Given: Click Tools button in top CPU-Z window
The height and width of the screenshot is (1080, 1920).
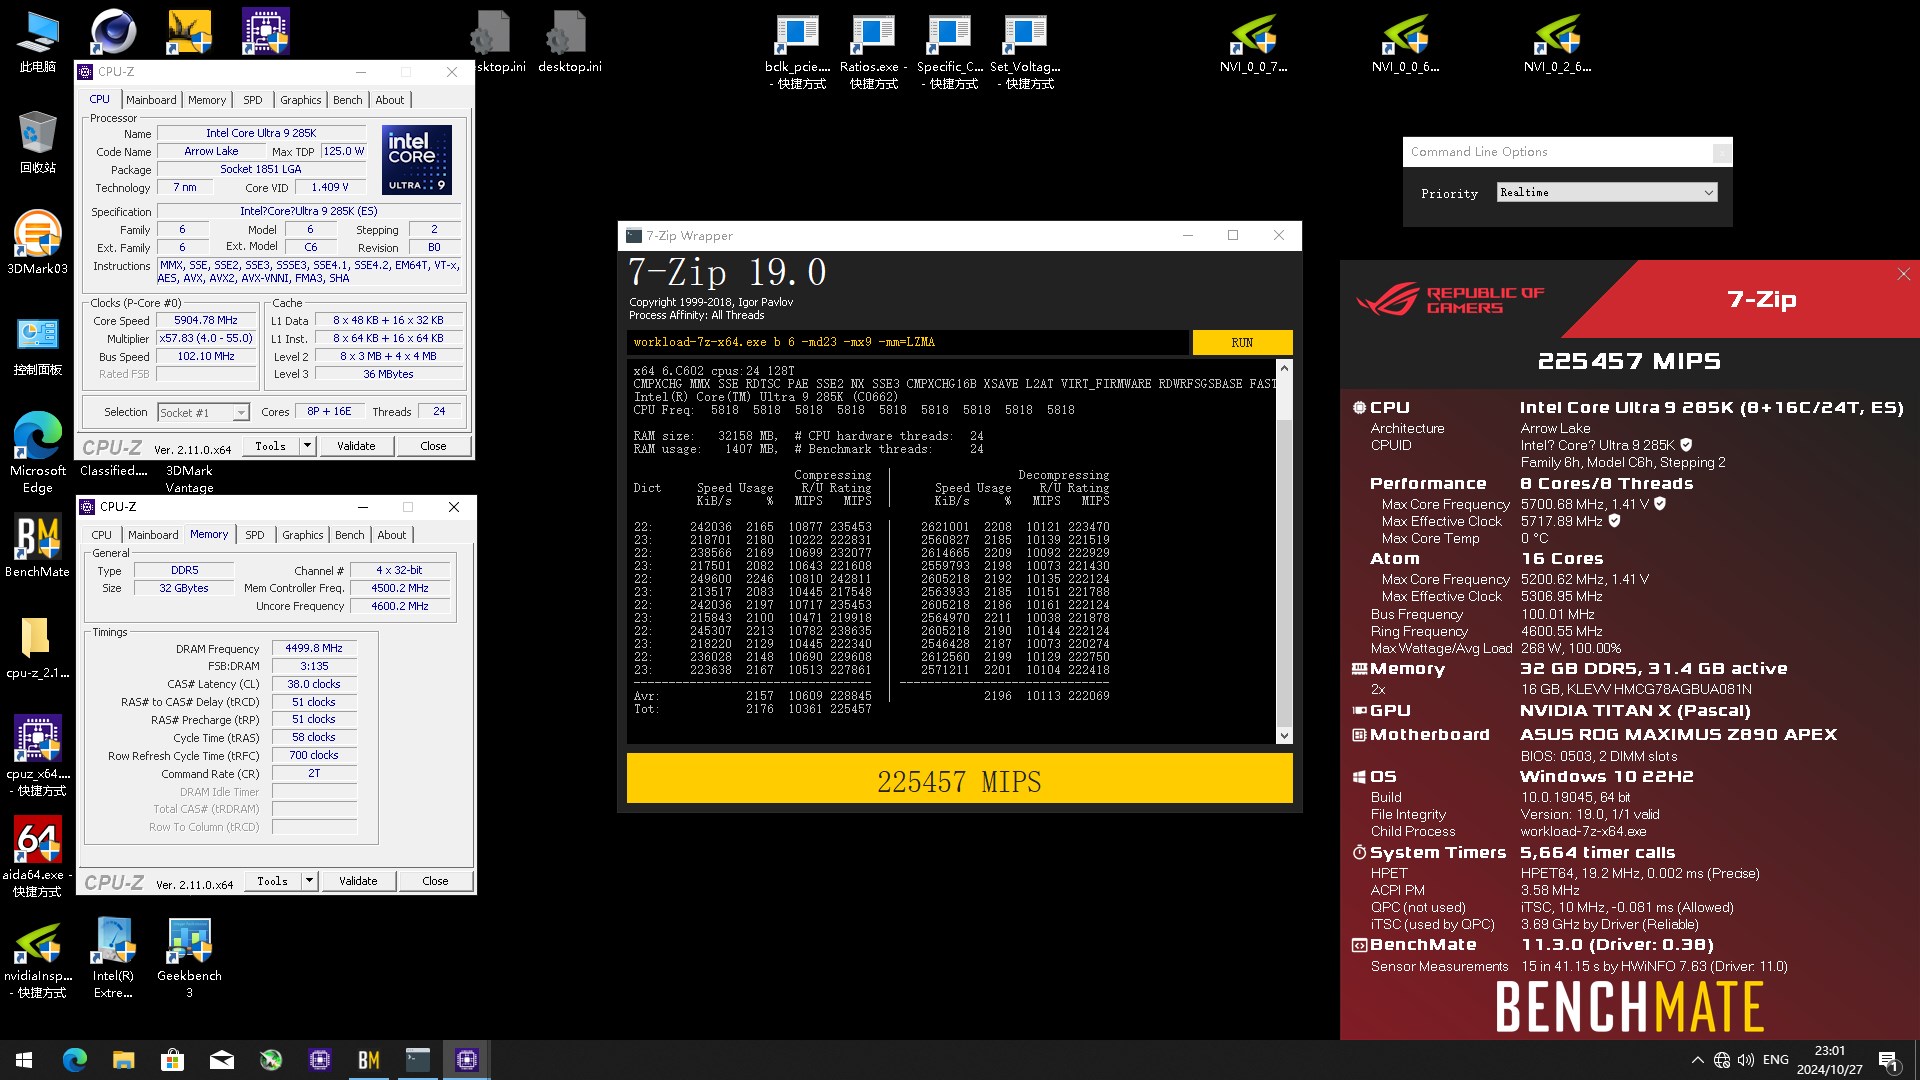Looking at the screenshot, I should coord(270,446).
